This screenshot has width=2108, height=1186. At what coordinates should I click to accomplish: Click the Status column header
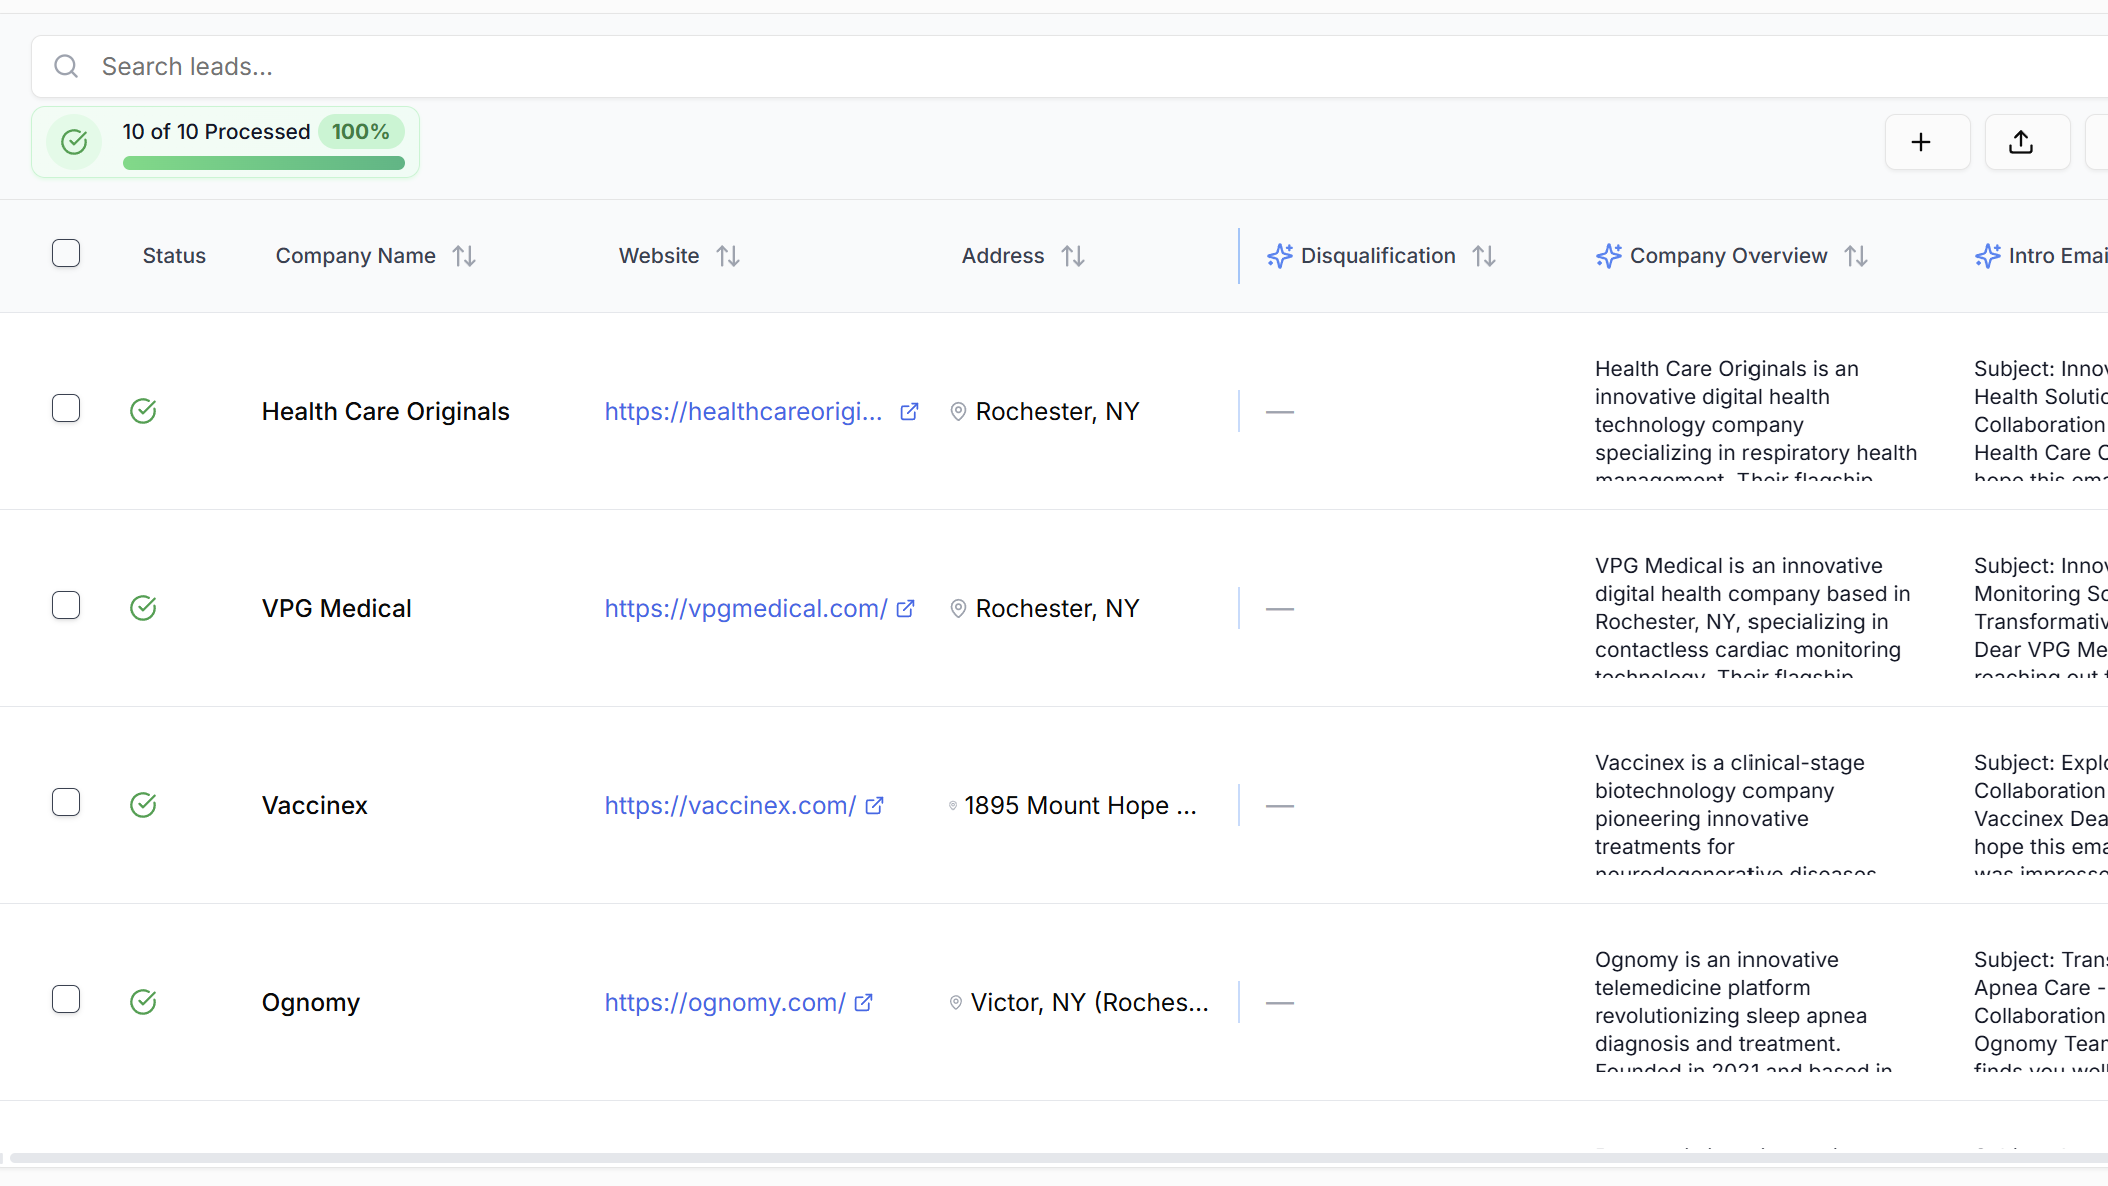tap(174, 256)
